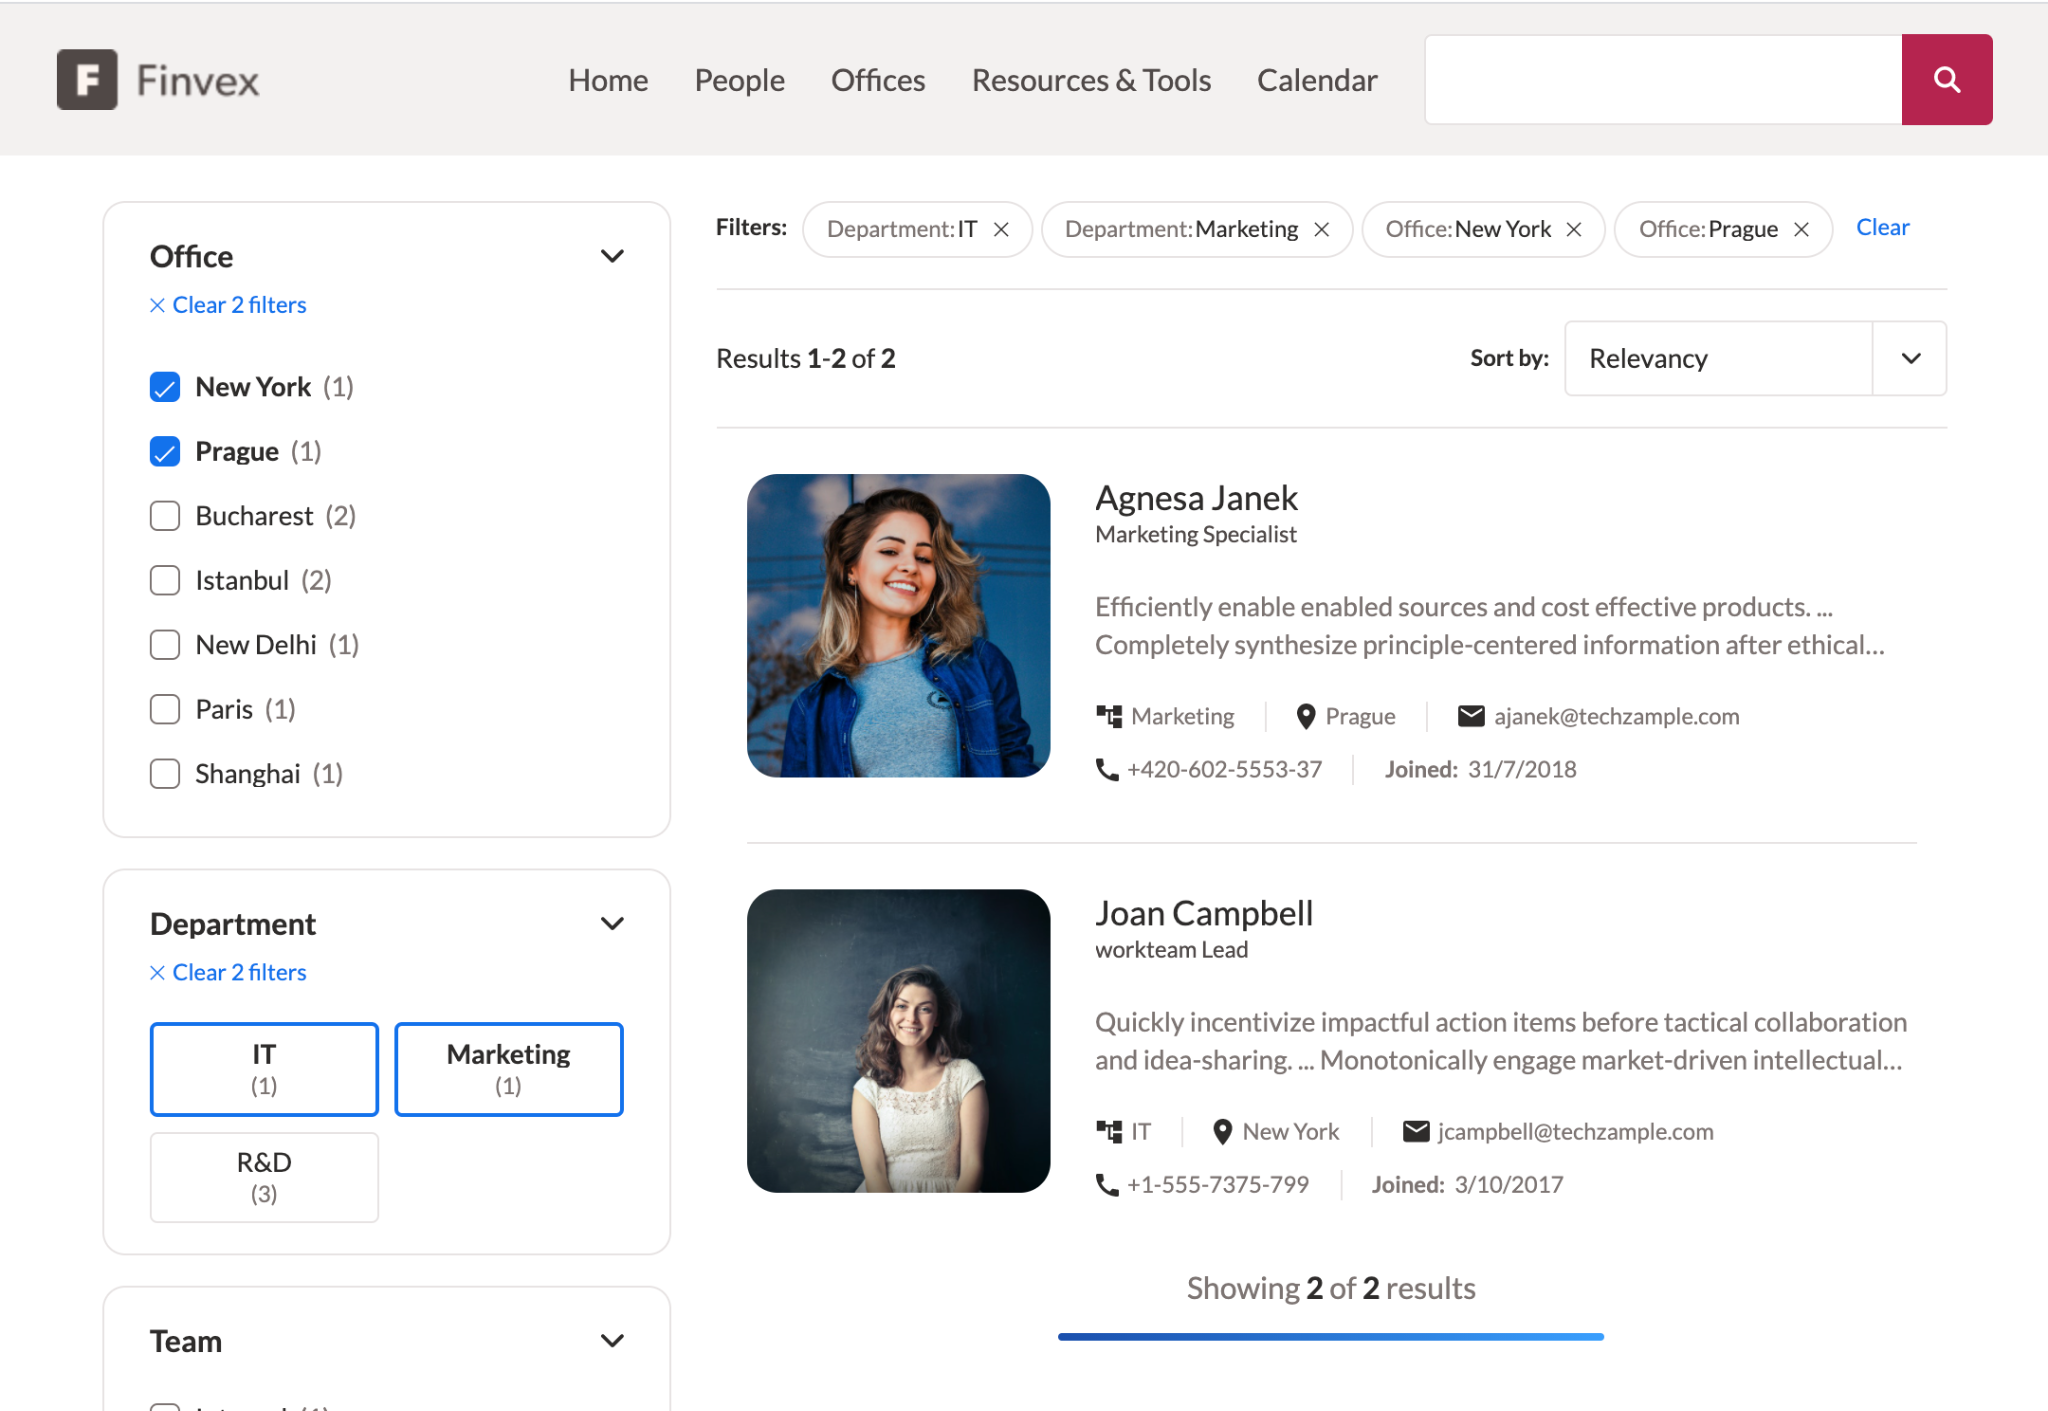Deselect the IT department toggle
This screenshot has height=1411, width=2048.
(264, 1069)
